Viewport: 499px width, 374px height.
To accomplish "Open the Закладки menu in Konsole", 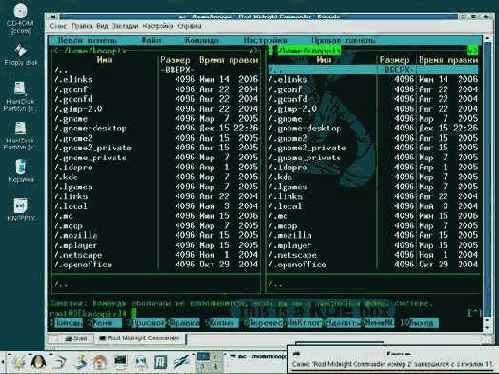I will [x=125, y=26].
